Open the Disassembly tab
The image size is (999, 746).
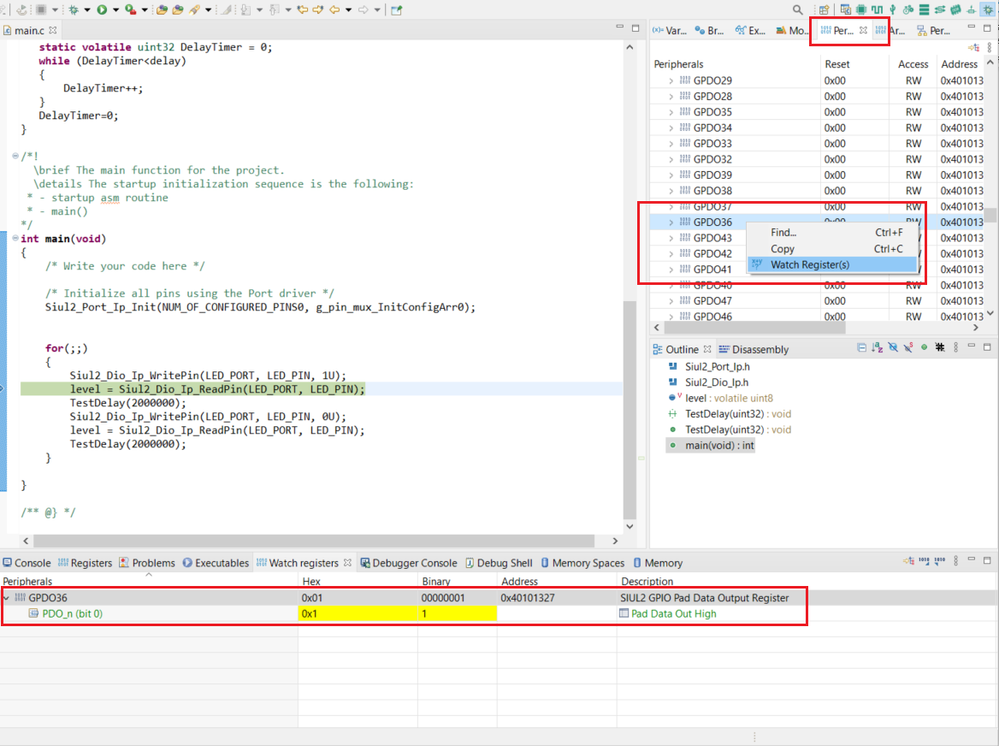point(754,349)
